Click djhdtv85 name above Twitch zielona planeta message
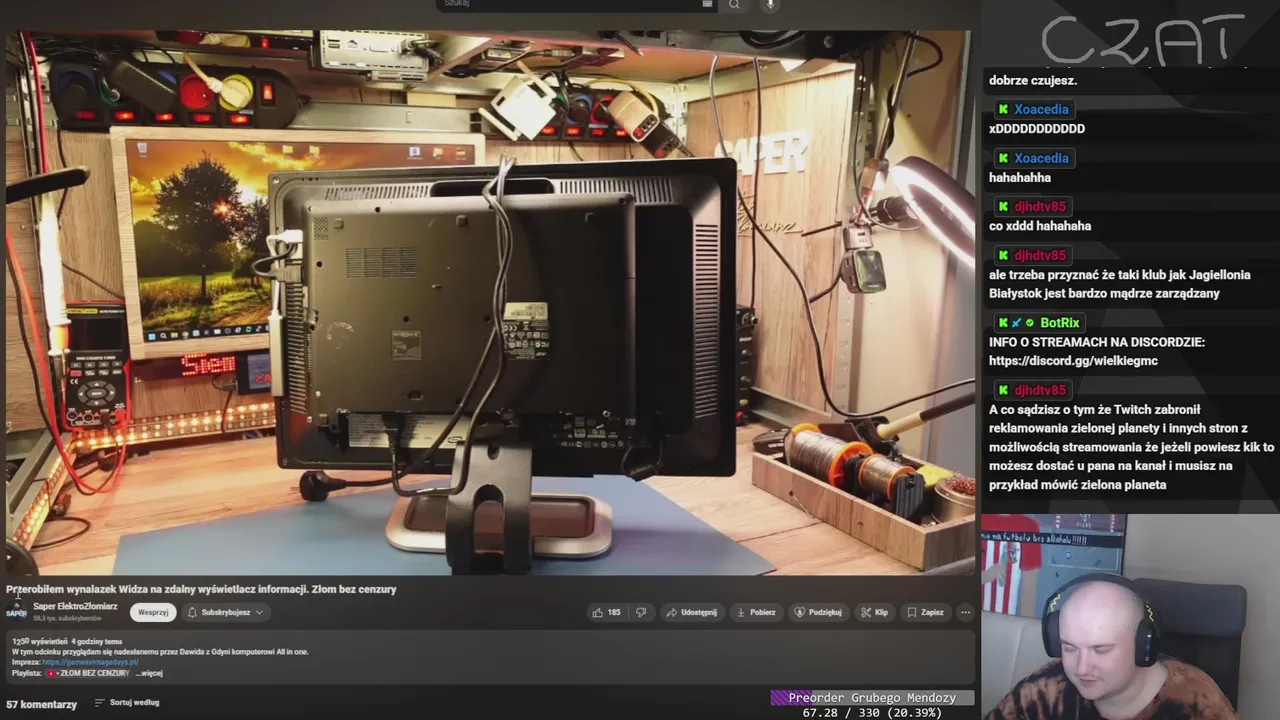Screen dimensions: 1280x720 [1040, 390]
